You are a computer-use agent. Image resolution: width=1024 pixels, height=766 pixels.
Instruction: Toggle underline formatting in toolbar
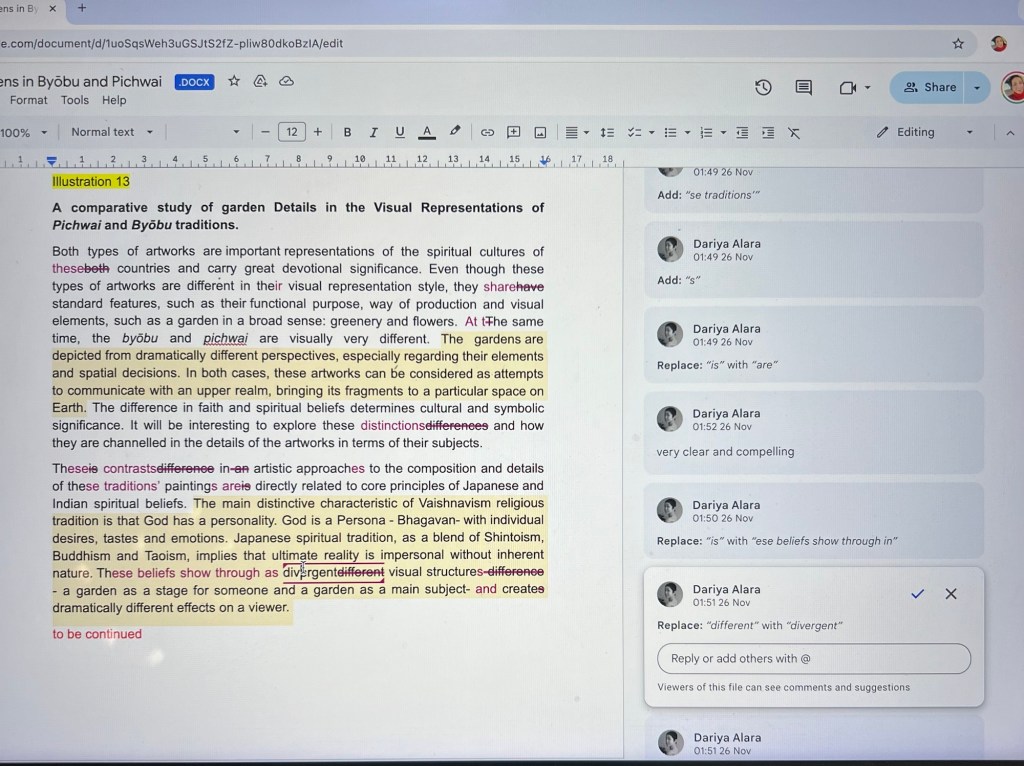(400, 132)
